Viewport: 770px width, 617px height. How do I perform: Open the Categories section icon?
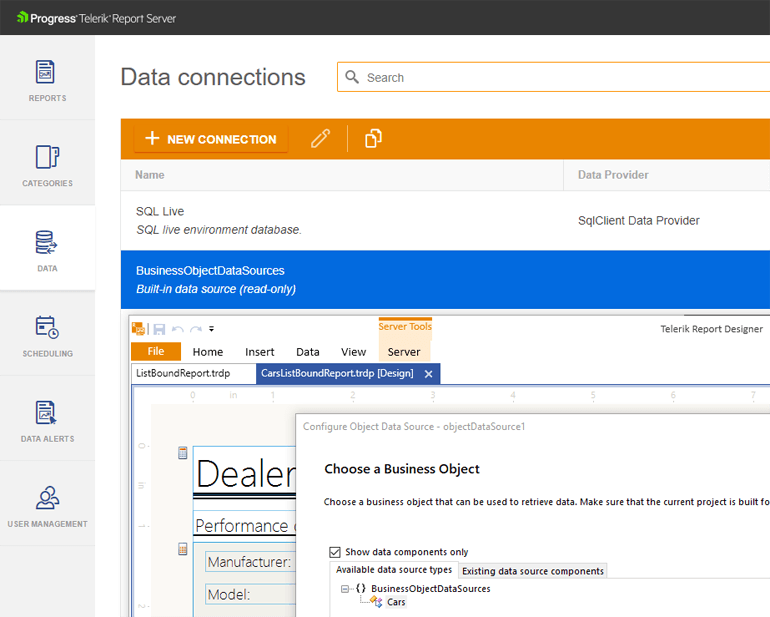[47, 157]
